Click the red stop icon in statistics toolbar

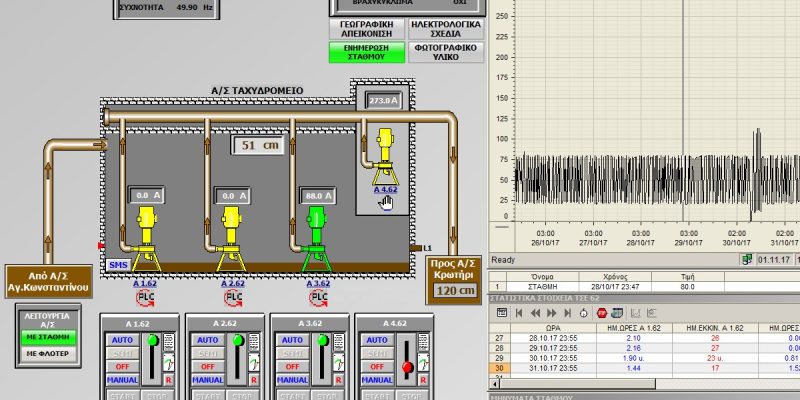[x=601, y=313]
